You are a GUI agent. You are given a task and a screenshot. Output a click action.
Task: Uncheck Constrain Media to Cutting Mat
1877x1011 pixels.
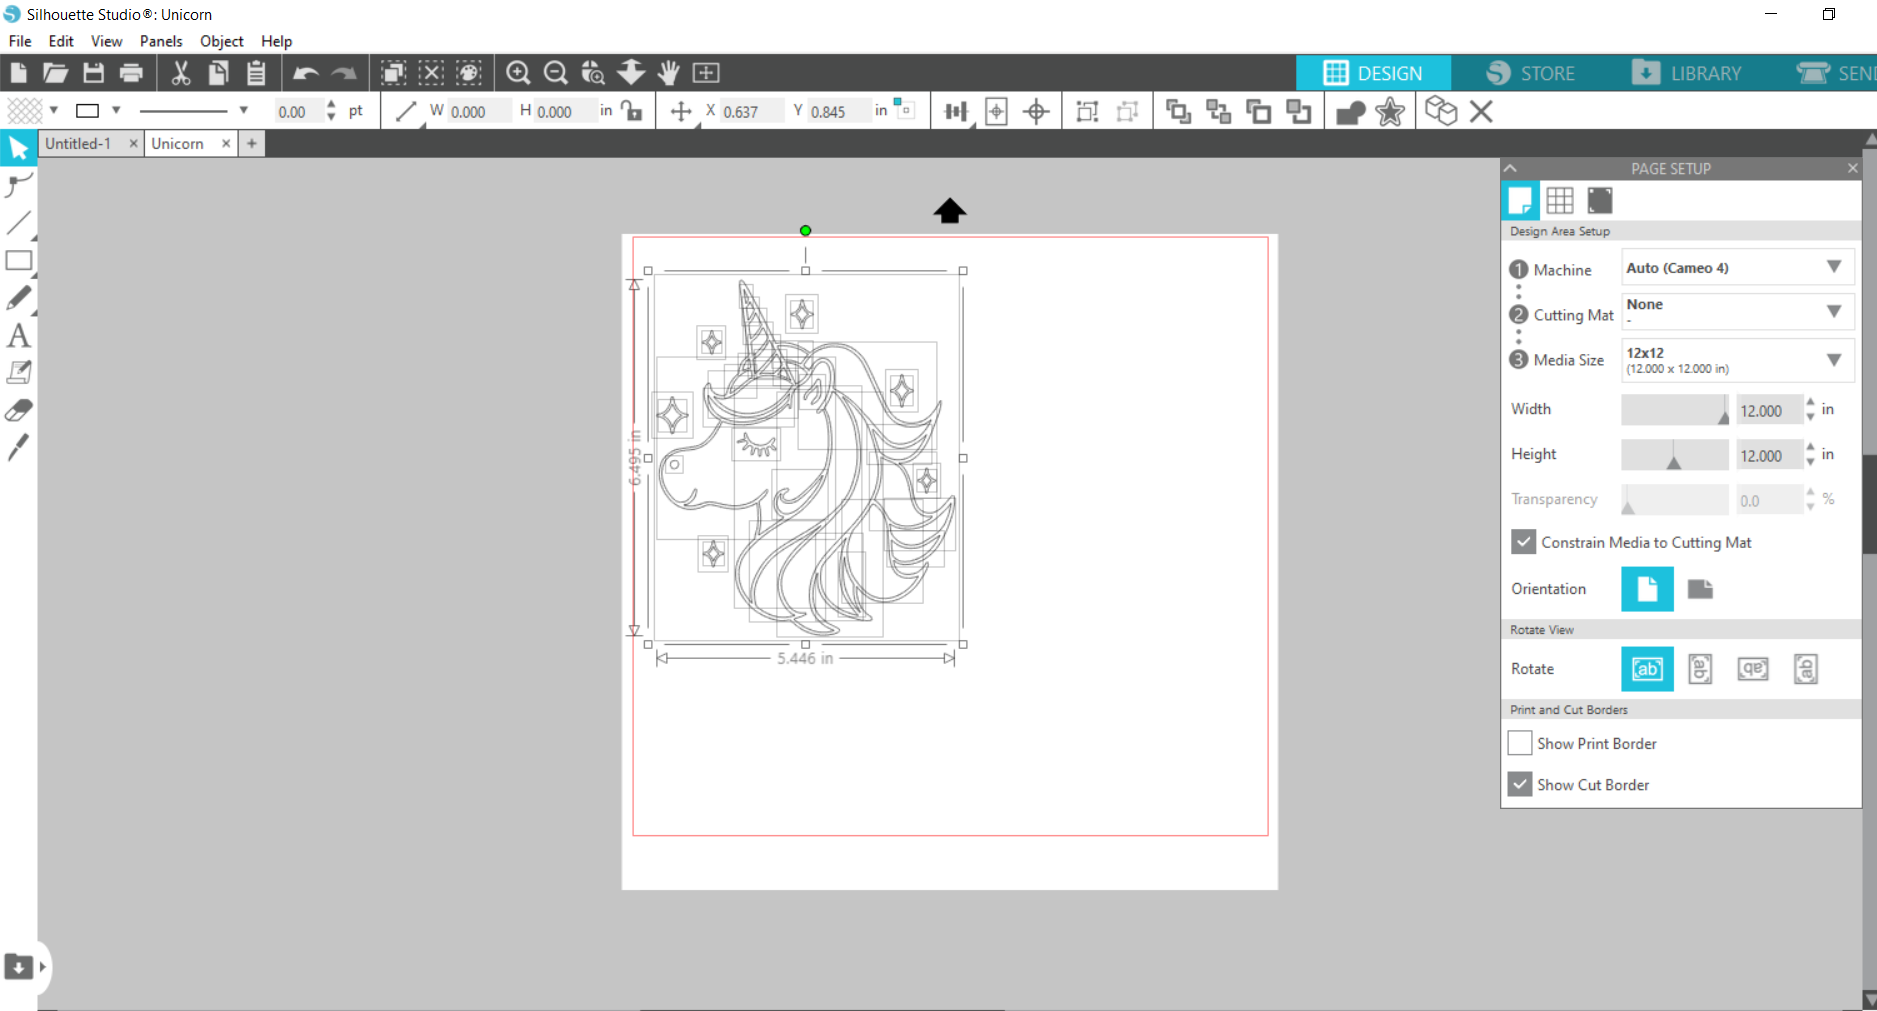tap(1523, 542)
